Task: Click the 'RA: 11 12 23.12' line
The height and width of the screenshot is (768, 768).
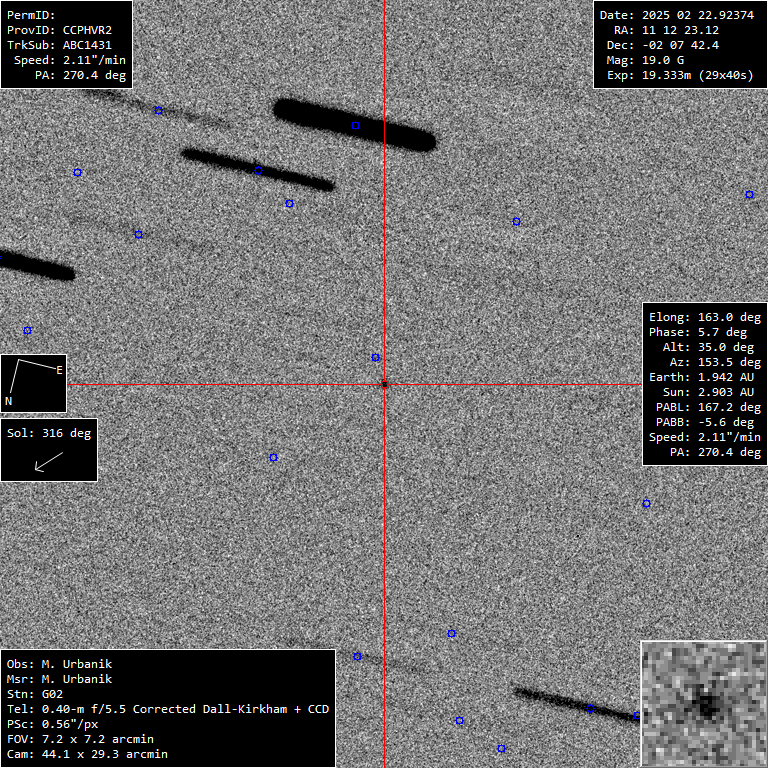Action: point(667,30)
